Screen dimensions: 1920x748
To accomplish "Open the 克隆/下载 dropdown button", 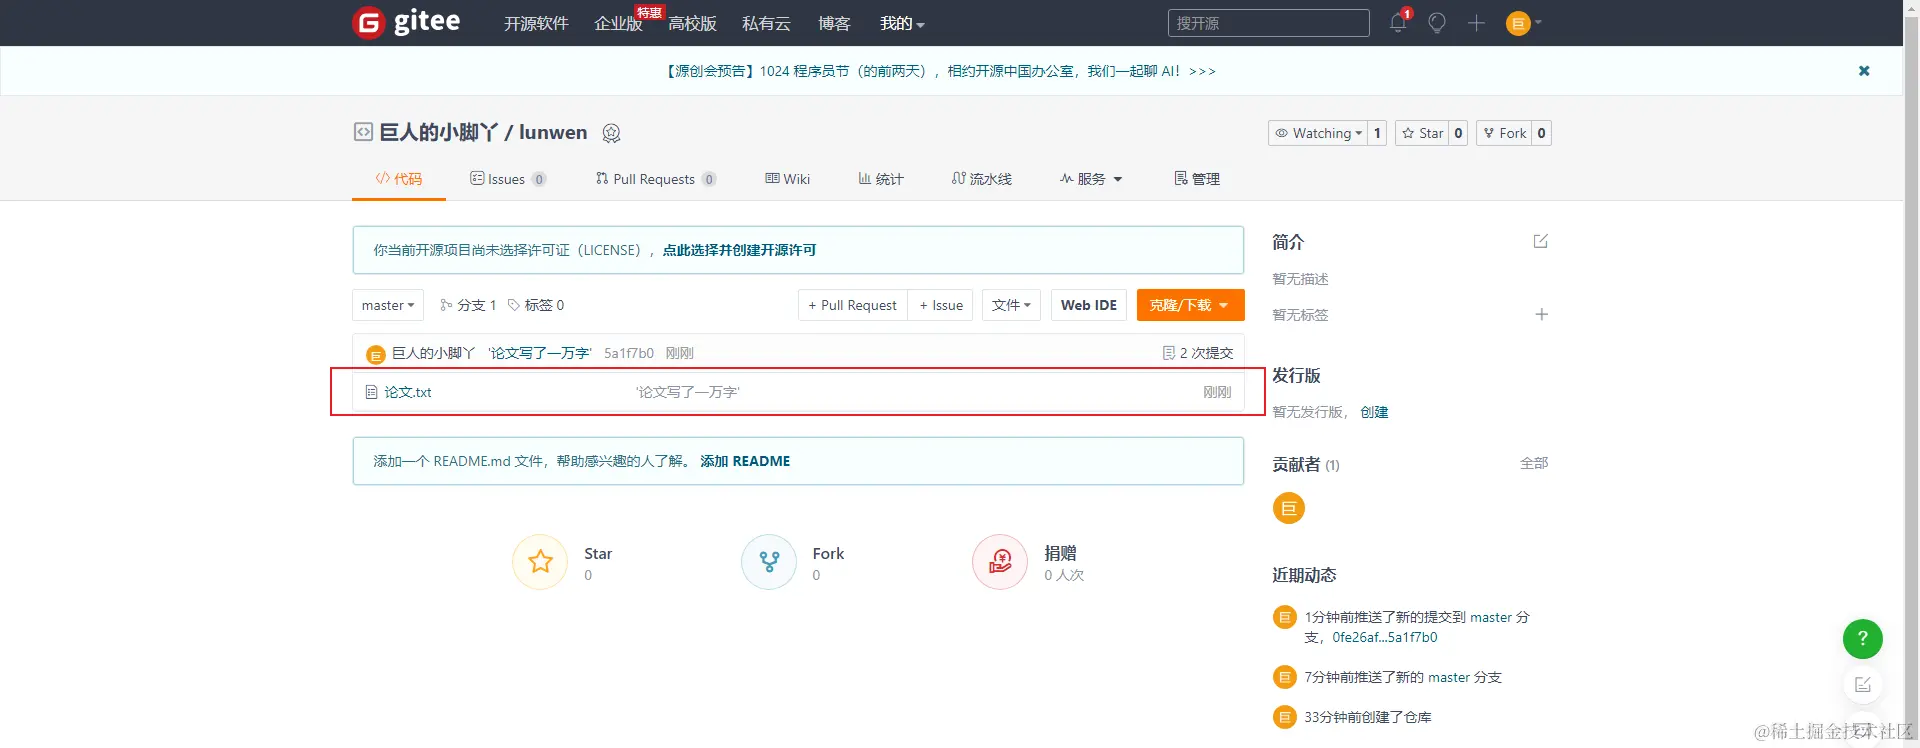I will pyautogui.click(x=1190, y=305).
